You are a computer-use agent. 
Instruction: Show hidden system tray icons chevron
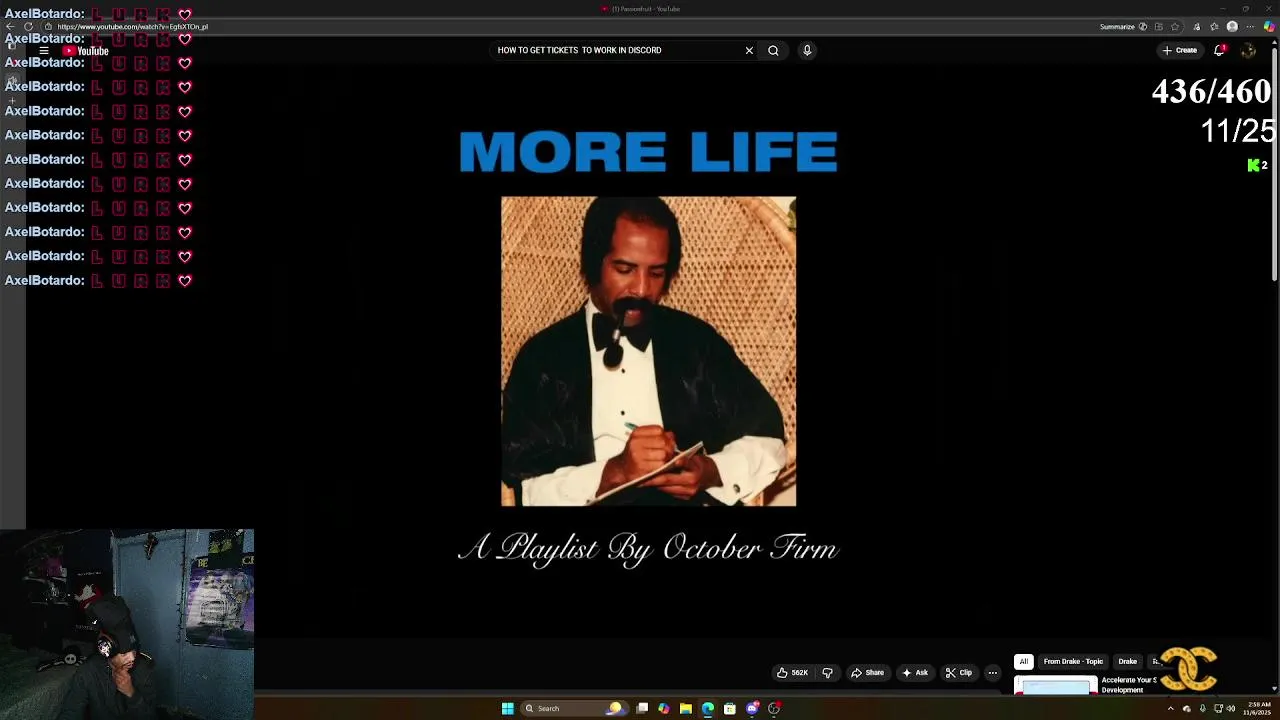tap(1171, 708)
